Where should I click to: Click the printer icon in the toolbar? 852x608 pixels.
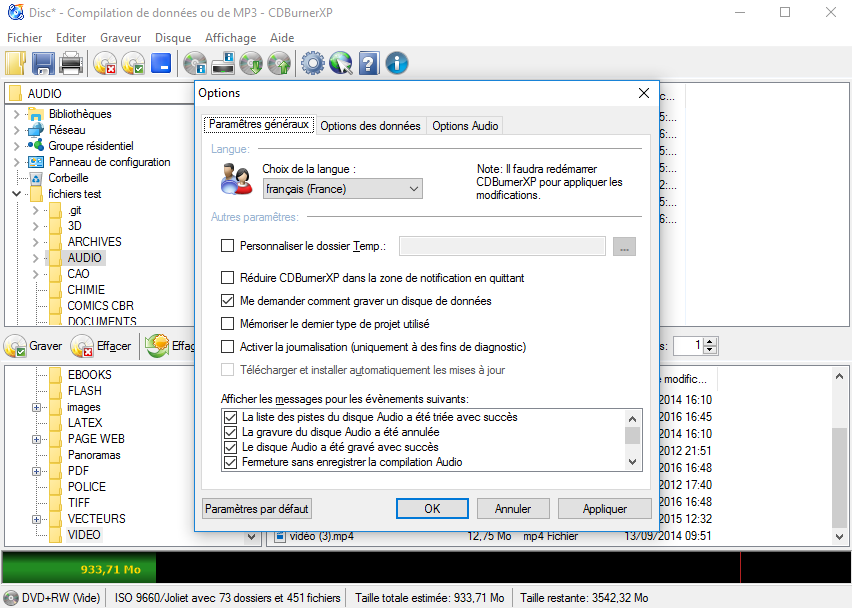click(71, 63)
